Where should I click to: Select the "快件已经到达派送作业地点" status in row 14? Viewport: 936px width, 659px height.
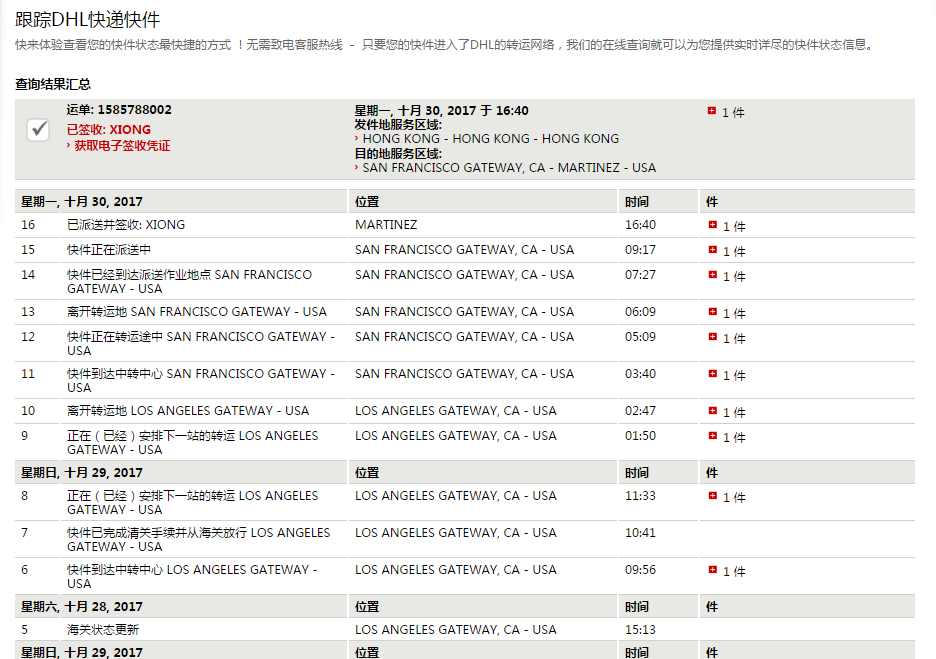[x=189, y=281]
